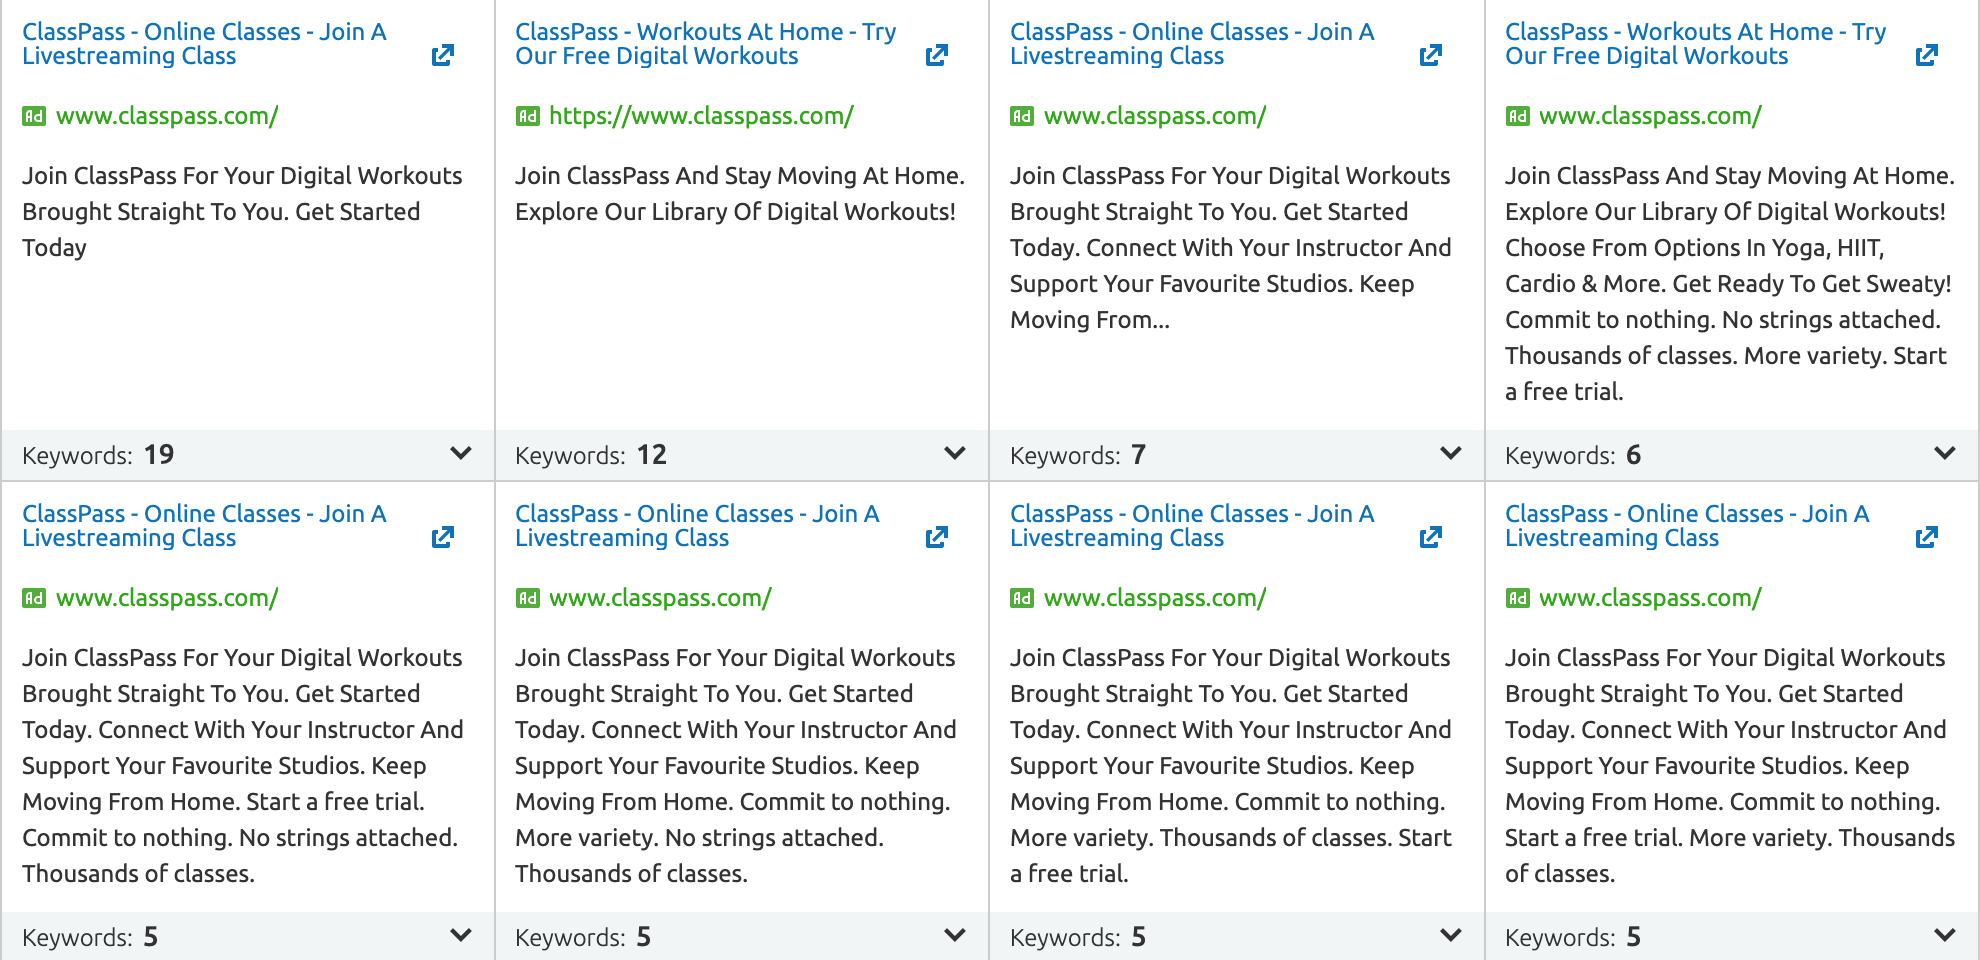Click the Ad badge on the second-row third card
This screenshot has width=1980, height=960.
coord(1021,598)
